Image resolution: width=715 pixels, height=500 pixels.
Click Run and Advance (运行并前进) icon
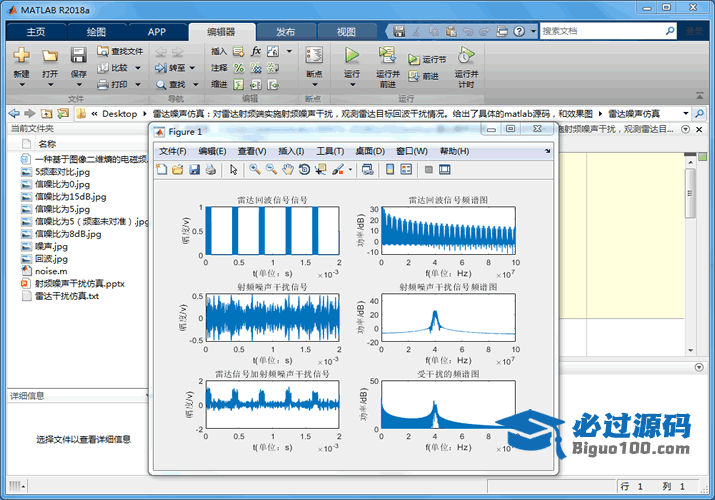(x=387, y=55)
